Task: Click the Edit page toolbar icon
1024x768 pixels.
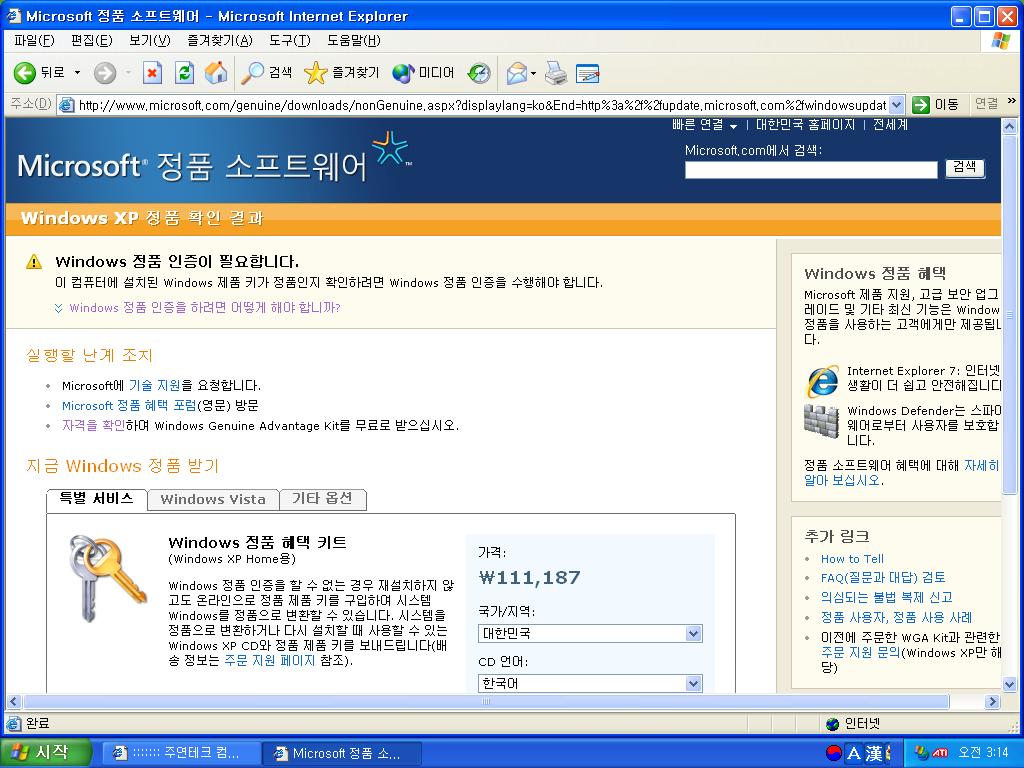Action: 588,72
